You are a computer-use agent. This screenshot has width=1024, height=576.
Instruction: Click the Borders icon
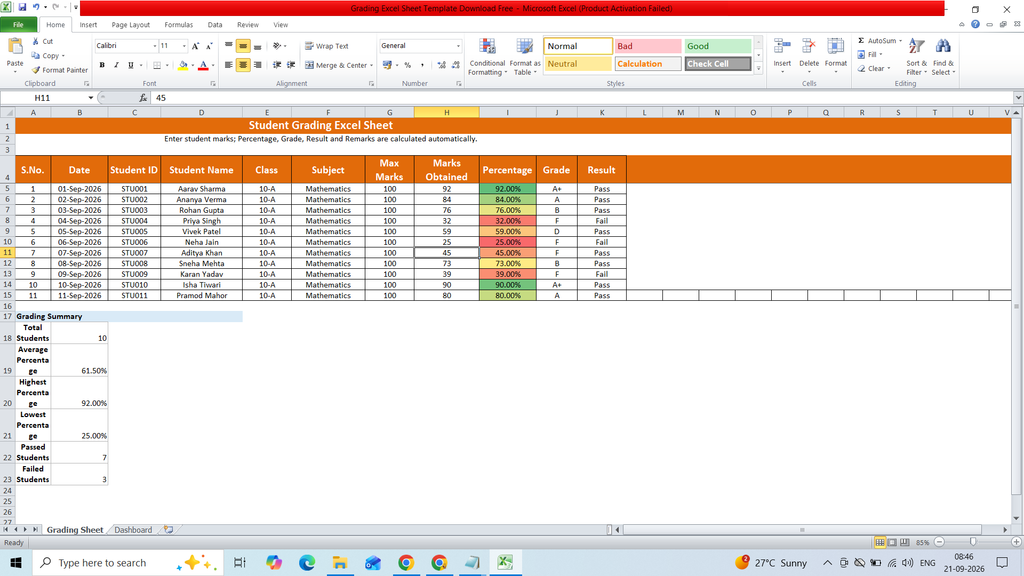point(157,65)
